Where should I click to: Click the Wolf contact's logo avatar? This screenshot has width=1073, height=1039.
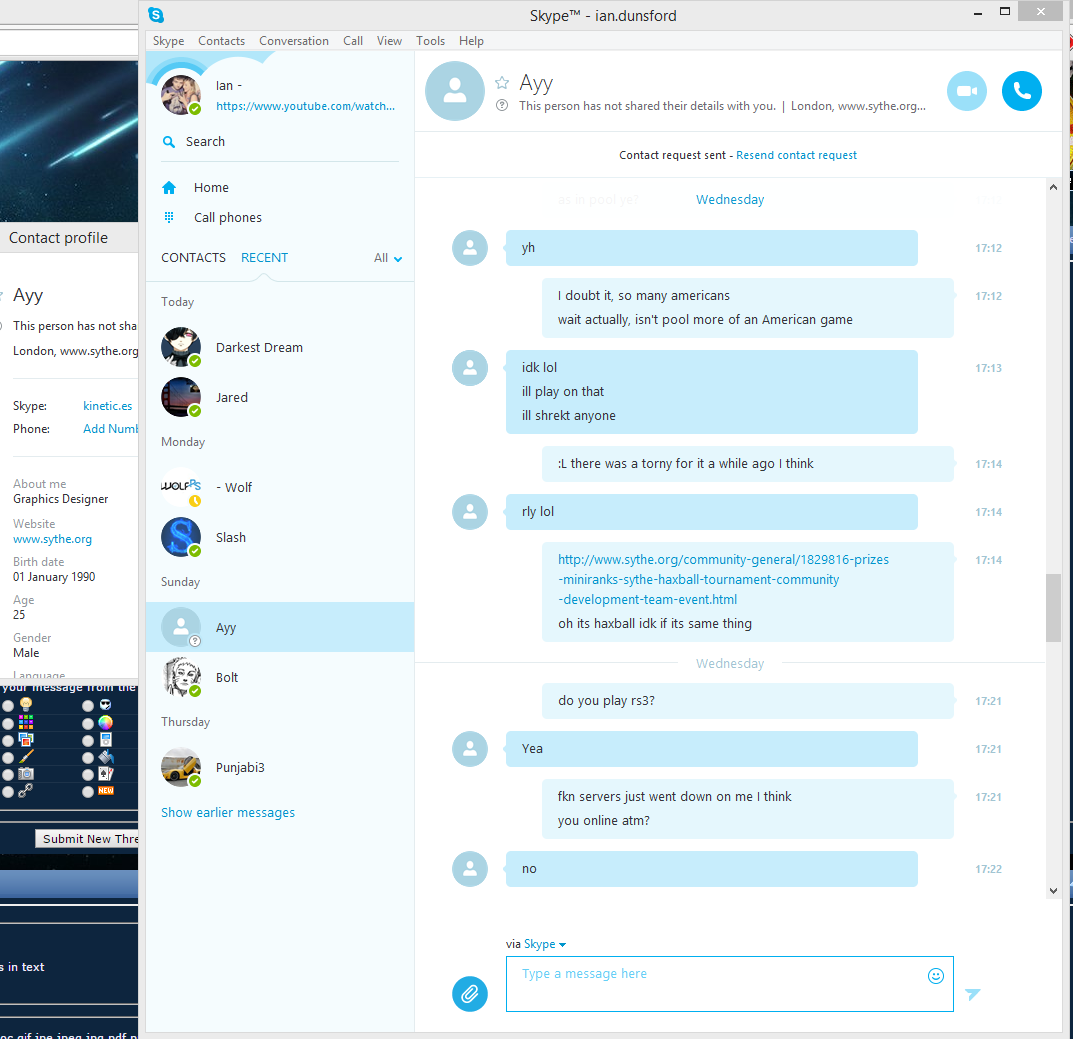pos(181,487)
